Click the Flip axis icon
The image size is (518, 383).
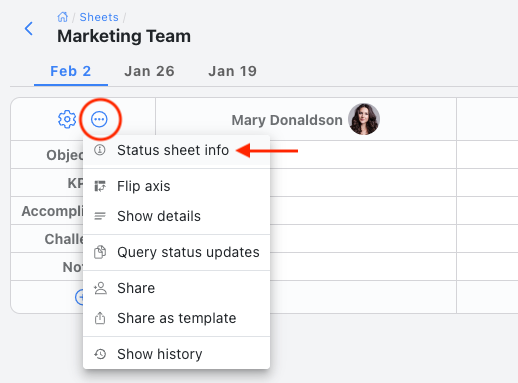[x=100, y=186]
